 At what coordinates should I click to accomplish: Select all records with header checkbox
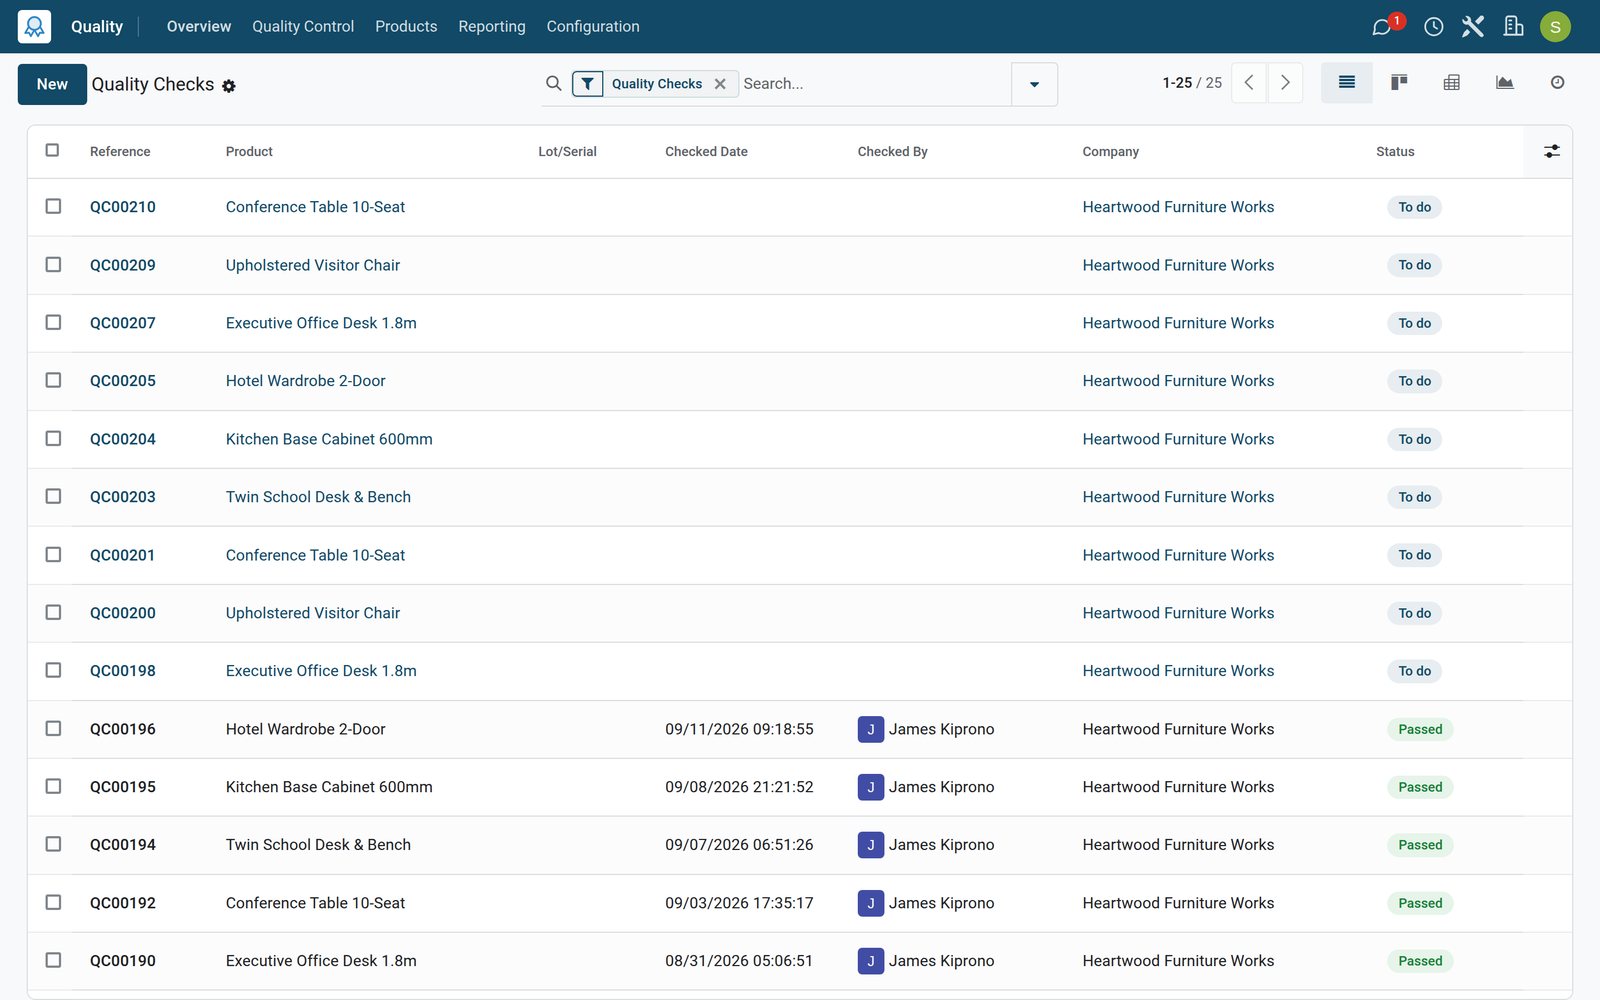point(53,150)
